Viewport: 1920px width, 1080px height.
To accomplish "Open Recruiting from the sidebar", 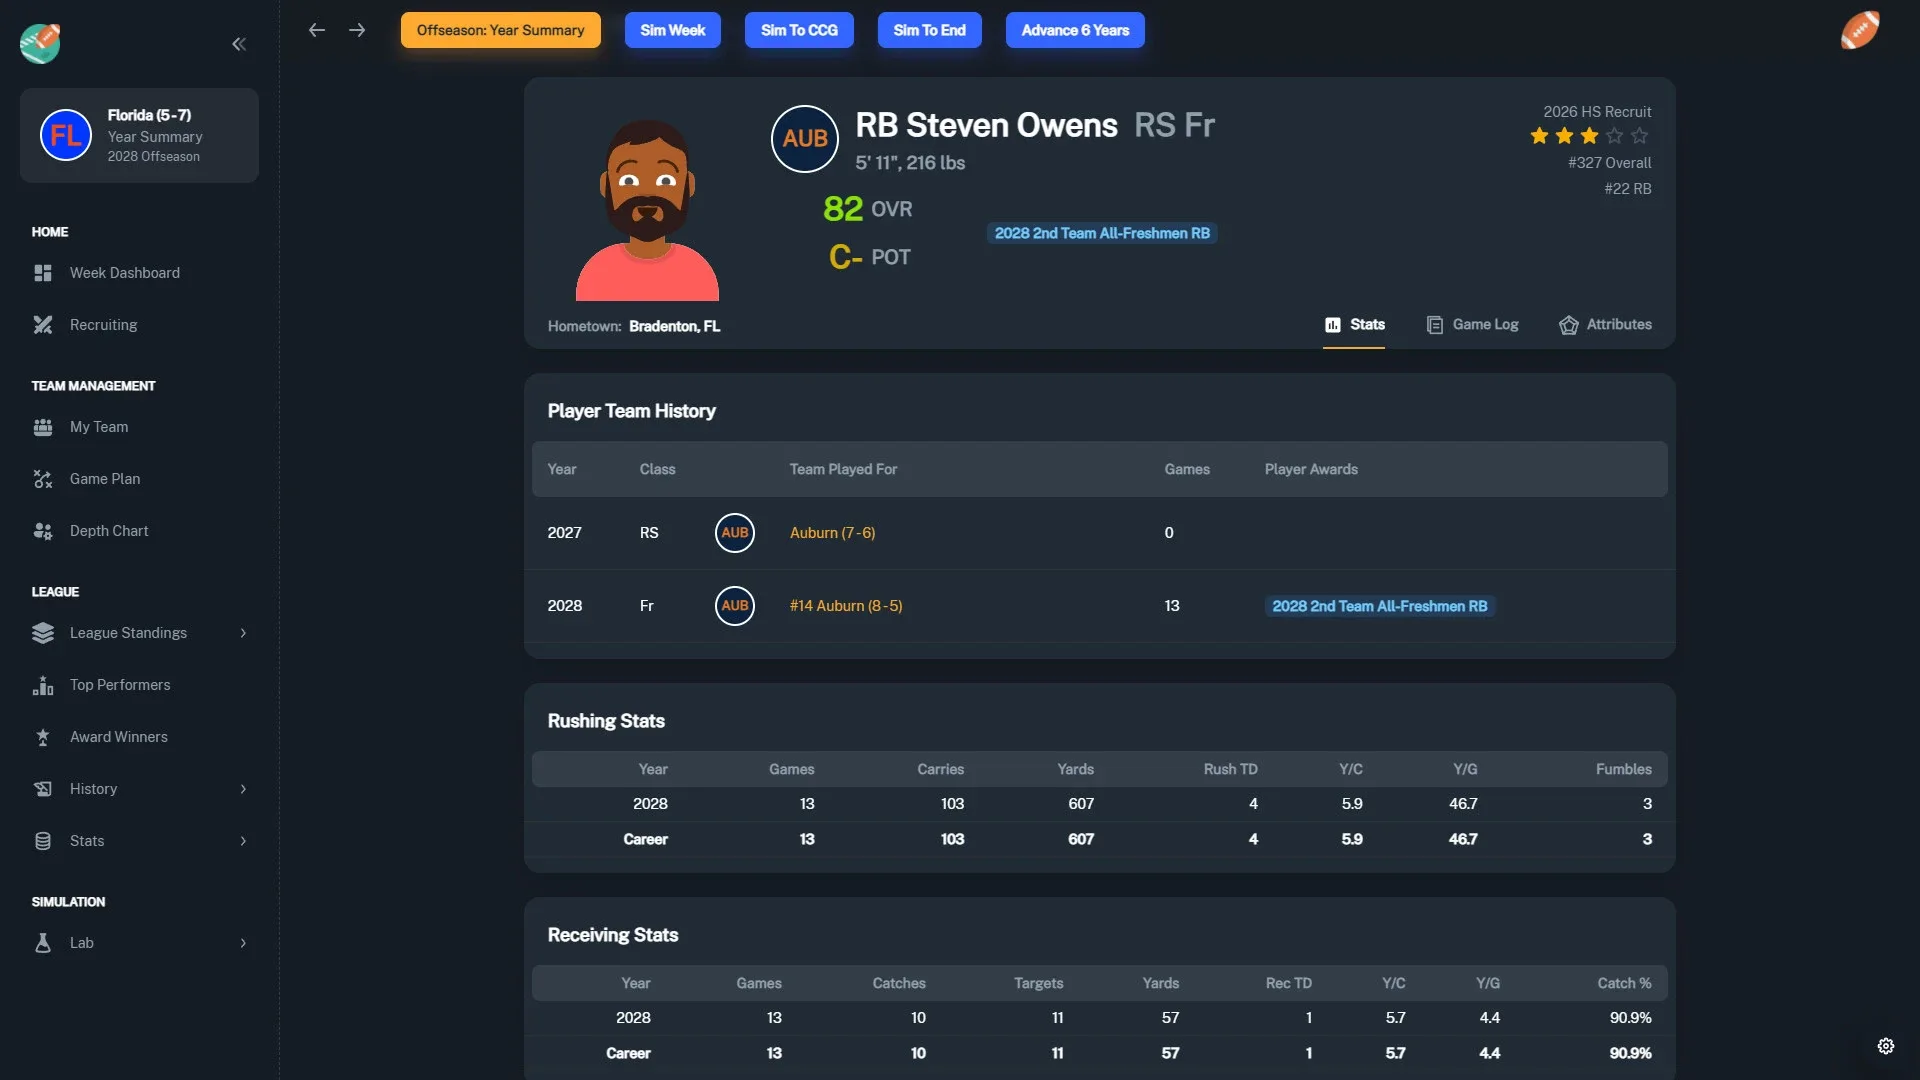I will [103, 325].
